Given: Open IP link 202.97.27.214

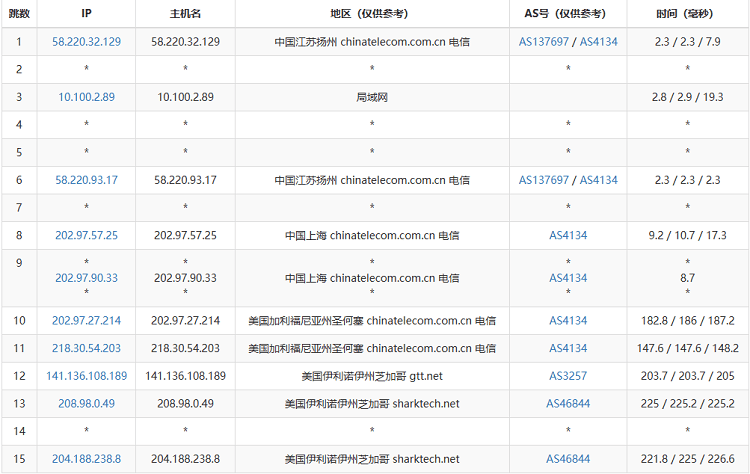Looking at the screenshot, I should click(x=86, y=320).
